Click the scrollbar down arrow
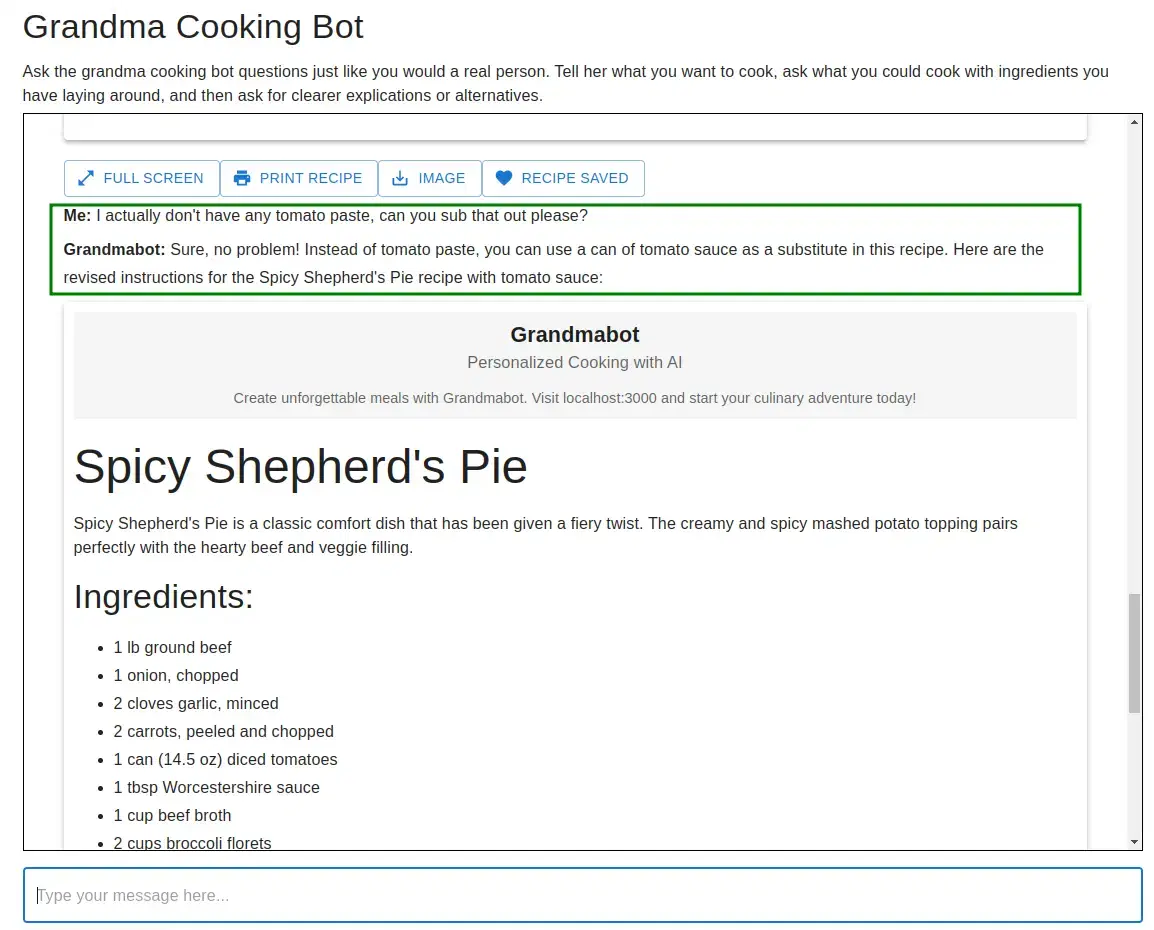Image resolution: width=1154 pixels, height=930 pixels. (x=1134, y=842)
